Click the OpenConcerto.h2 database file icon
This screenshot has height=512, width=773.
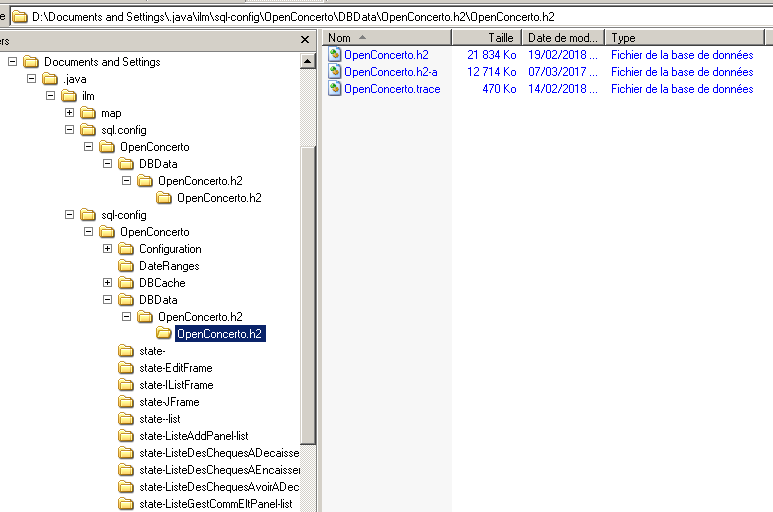pyautogui.click(x=335, y=55)
